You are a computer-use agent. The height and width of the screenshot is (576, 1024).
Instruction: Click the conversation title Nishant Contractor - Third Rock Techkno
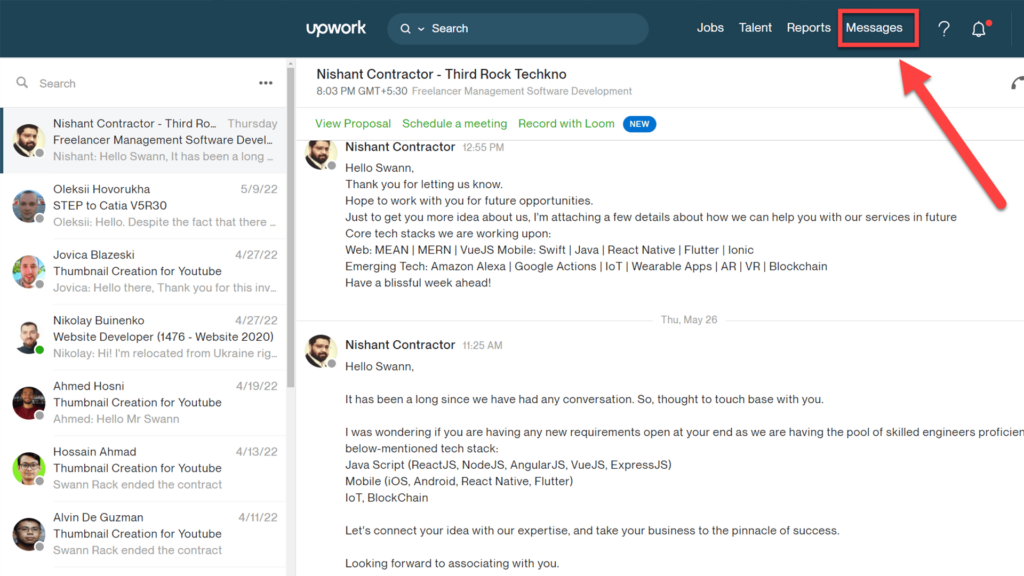point(441,74)
